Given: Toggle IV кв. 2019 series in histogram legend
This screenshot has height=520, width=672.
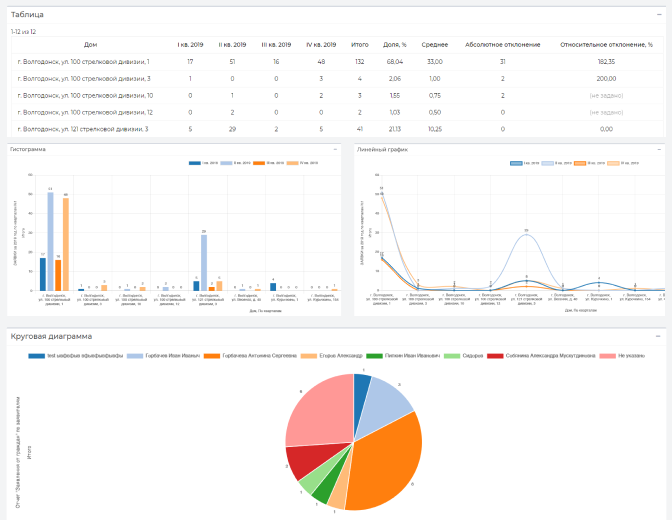Looking at the screenshot, I should point(302,163).
